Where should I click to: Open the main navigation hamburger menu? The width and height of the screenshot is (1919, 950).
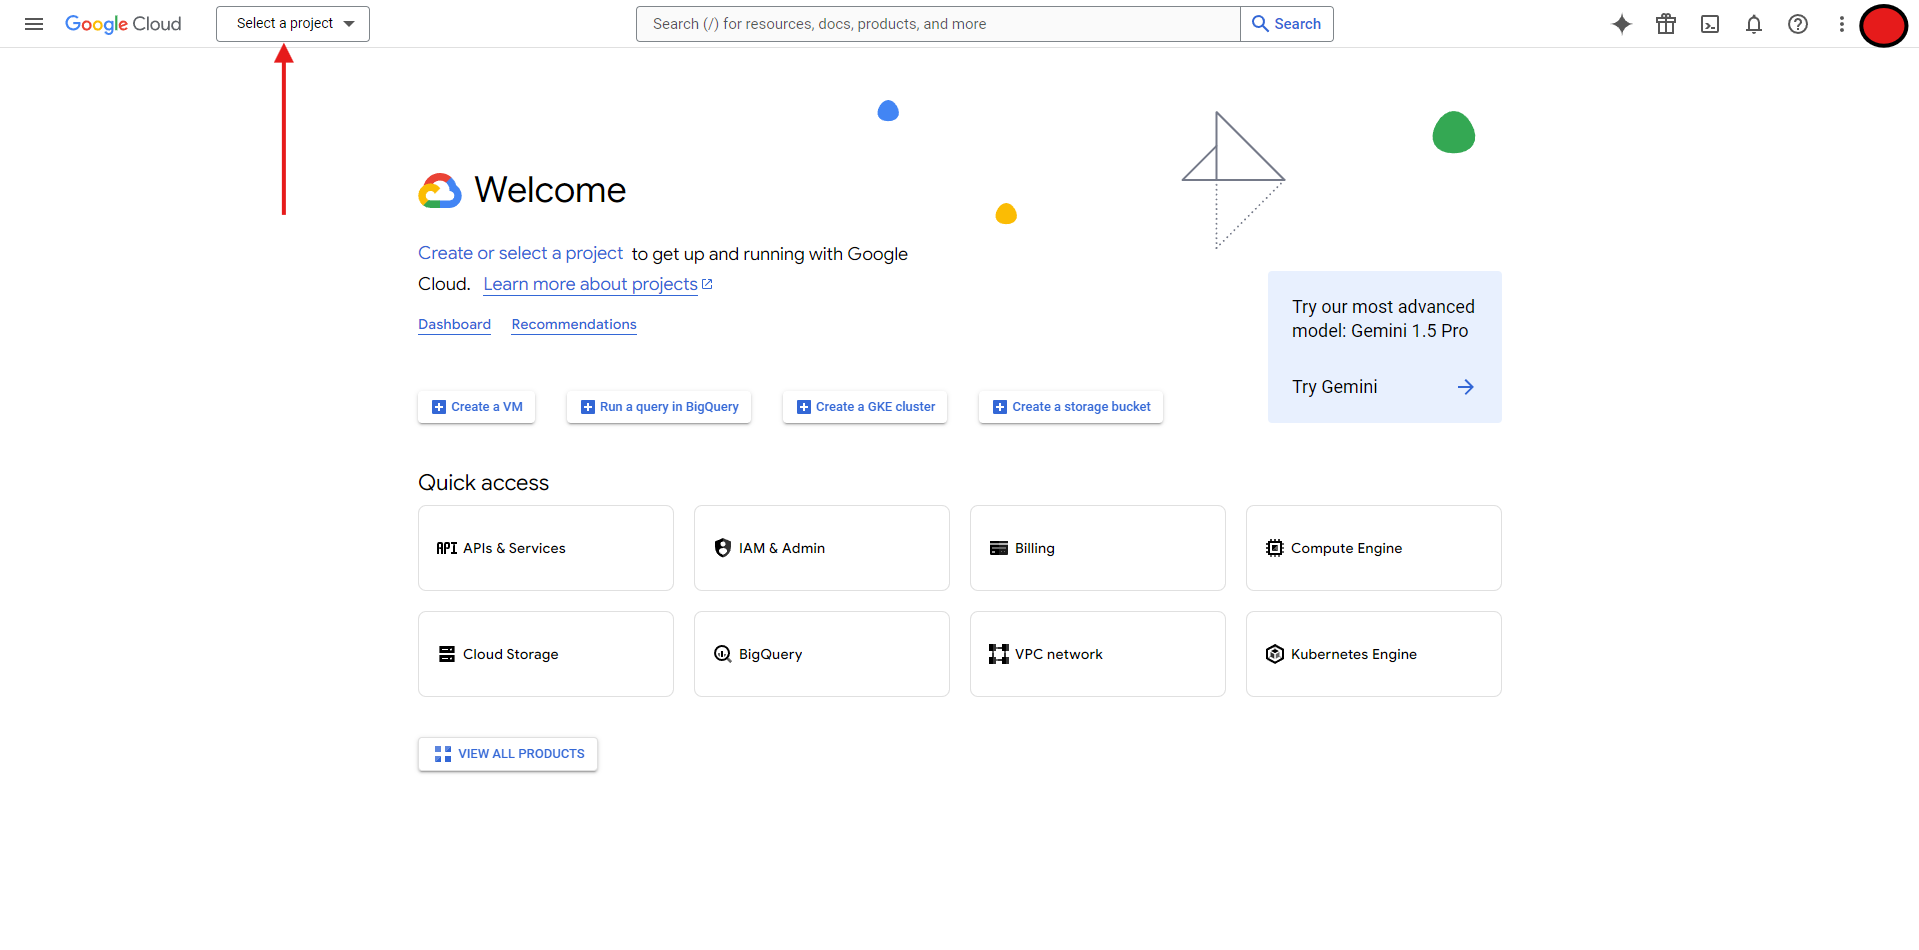pyautogui.click(x=34, y=24)
